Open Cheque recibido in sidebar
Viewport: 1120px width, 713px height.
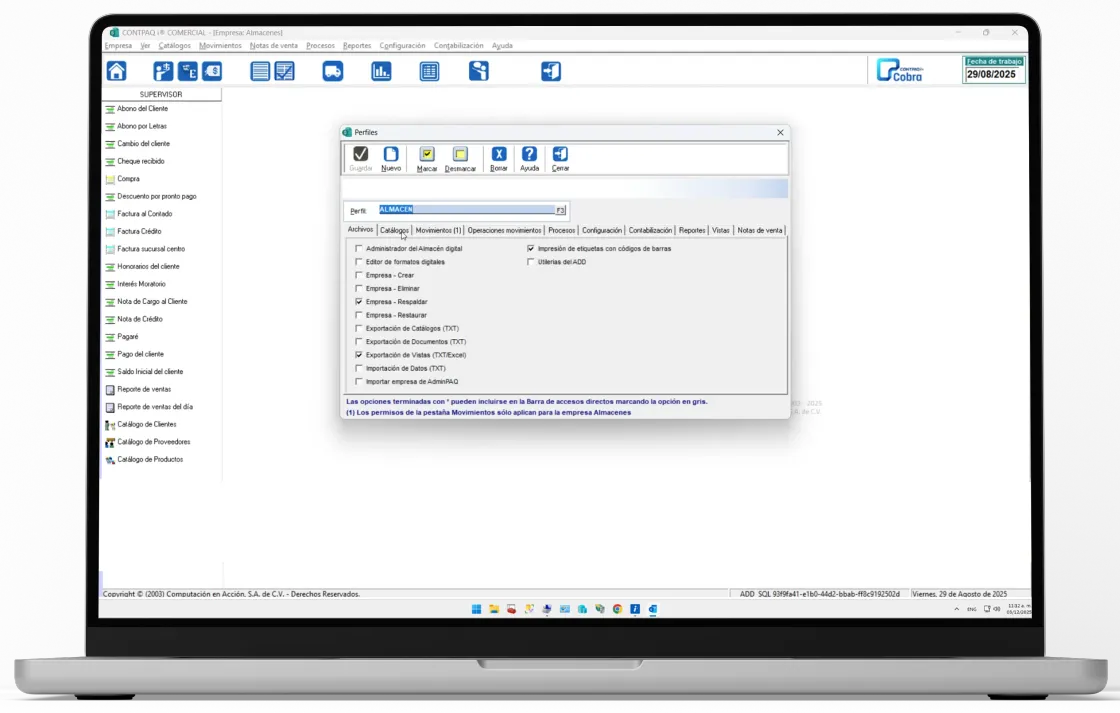click(141, 161)
